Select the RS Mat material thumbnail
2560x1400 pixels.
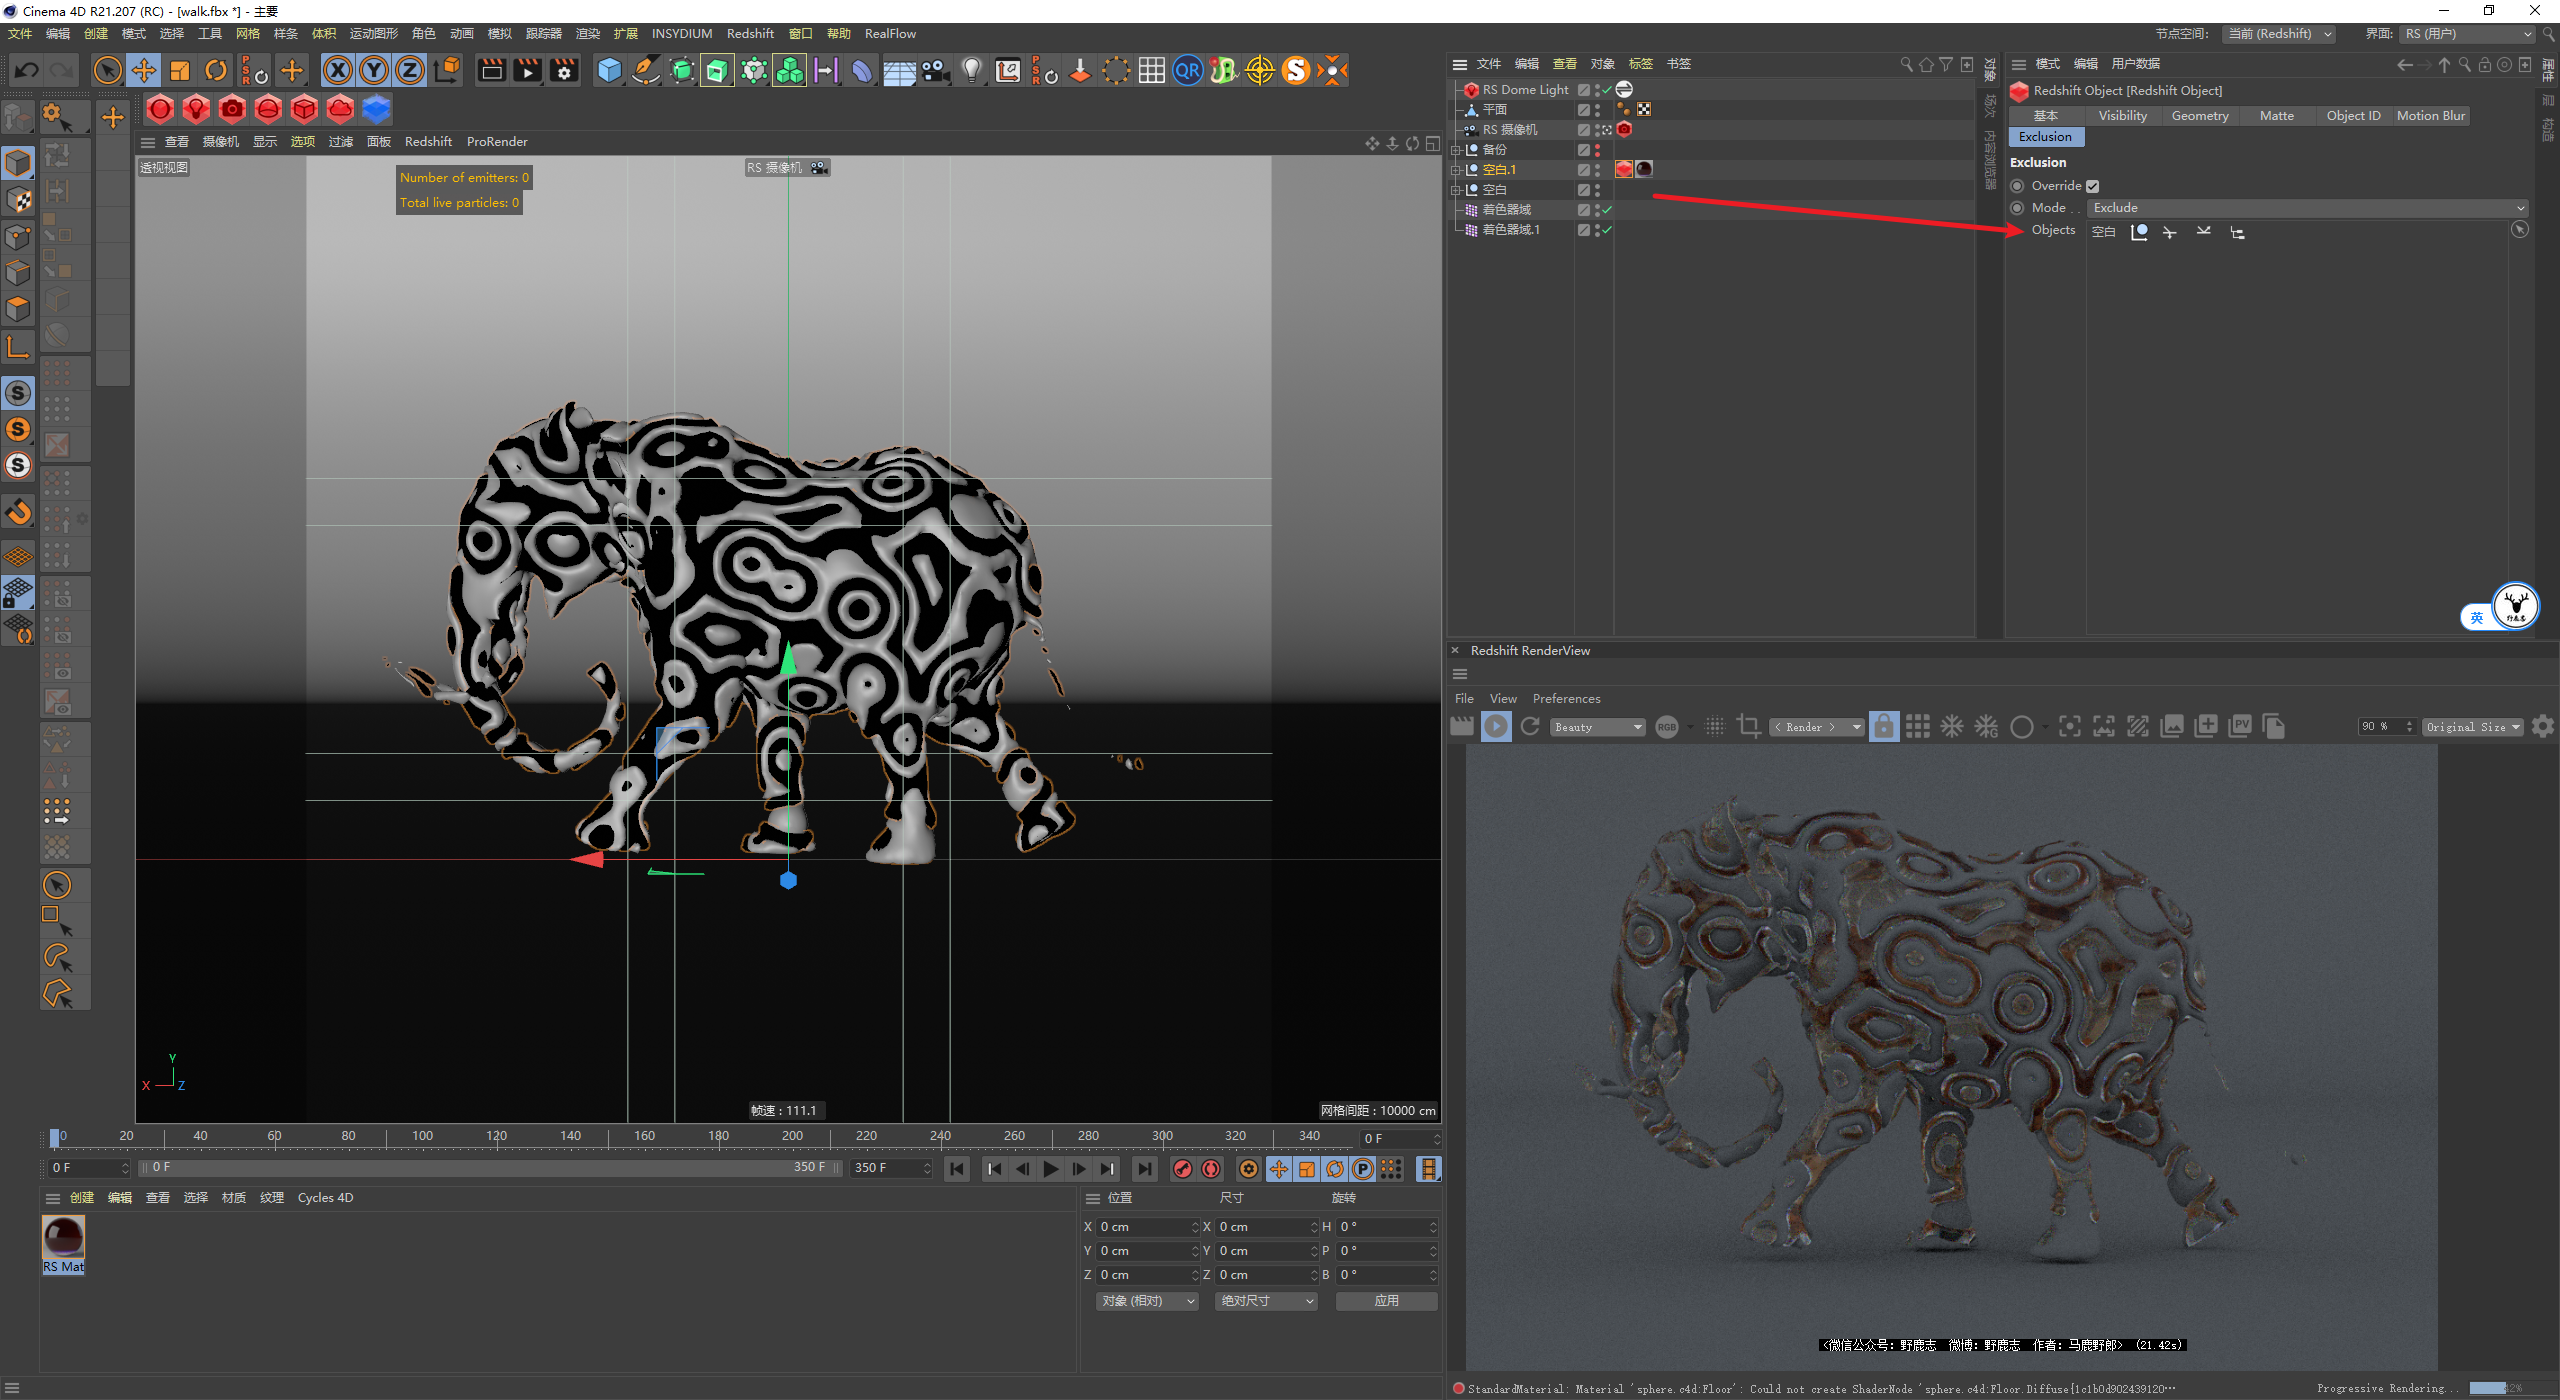pos(63,1238)
